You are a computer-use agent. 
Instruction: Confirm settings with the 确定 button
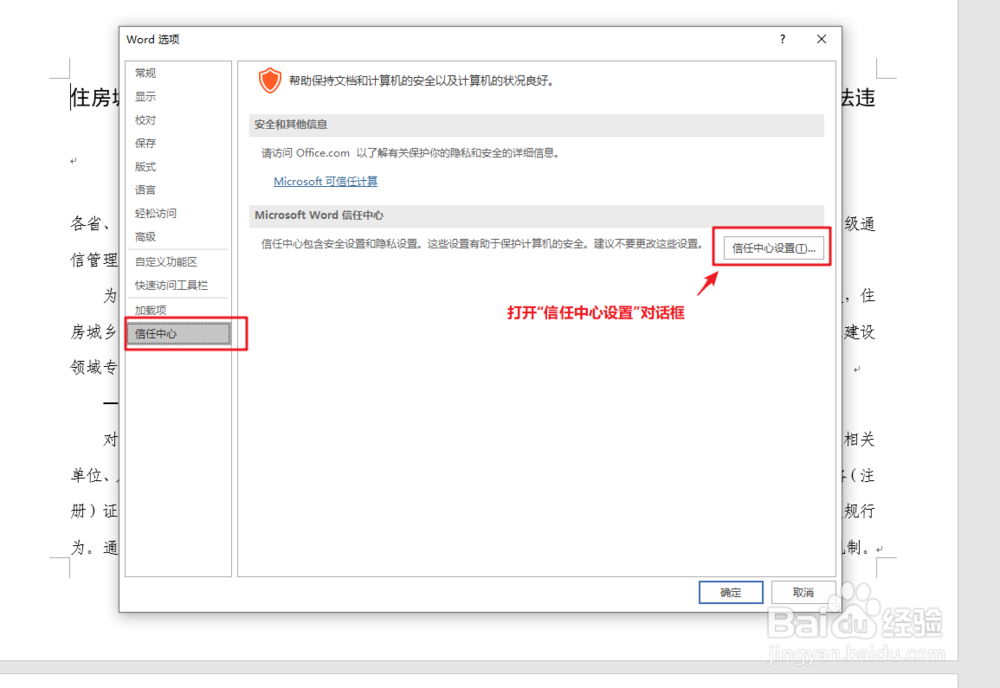[x=731, y=592]
